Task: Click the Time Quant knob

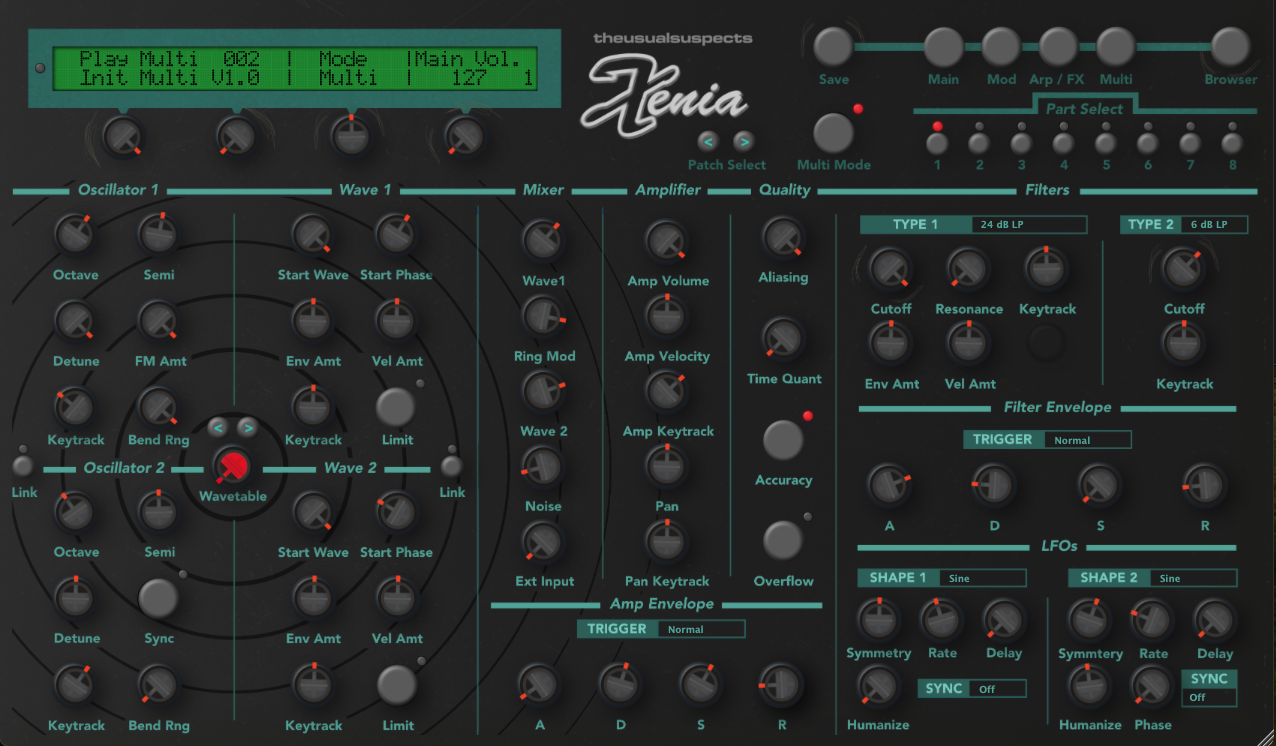Action: tap(783, 338)
